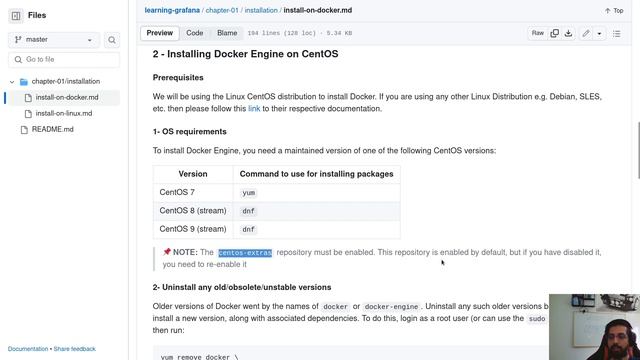Click the CentOS 7 table cell

[193, 193]
